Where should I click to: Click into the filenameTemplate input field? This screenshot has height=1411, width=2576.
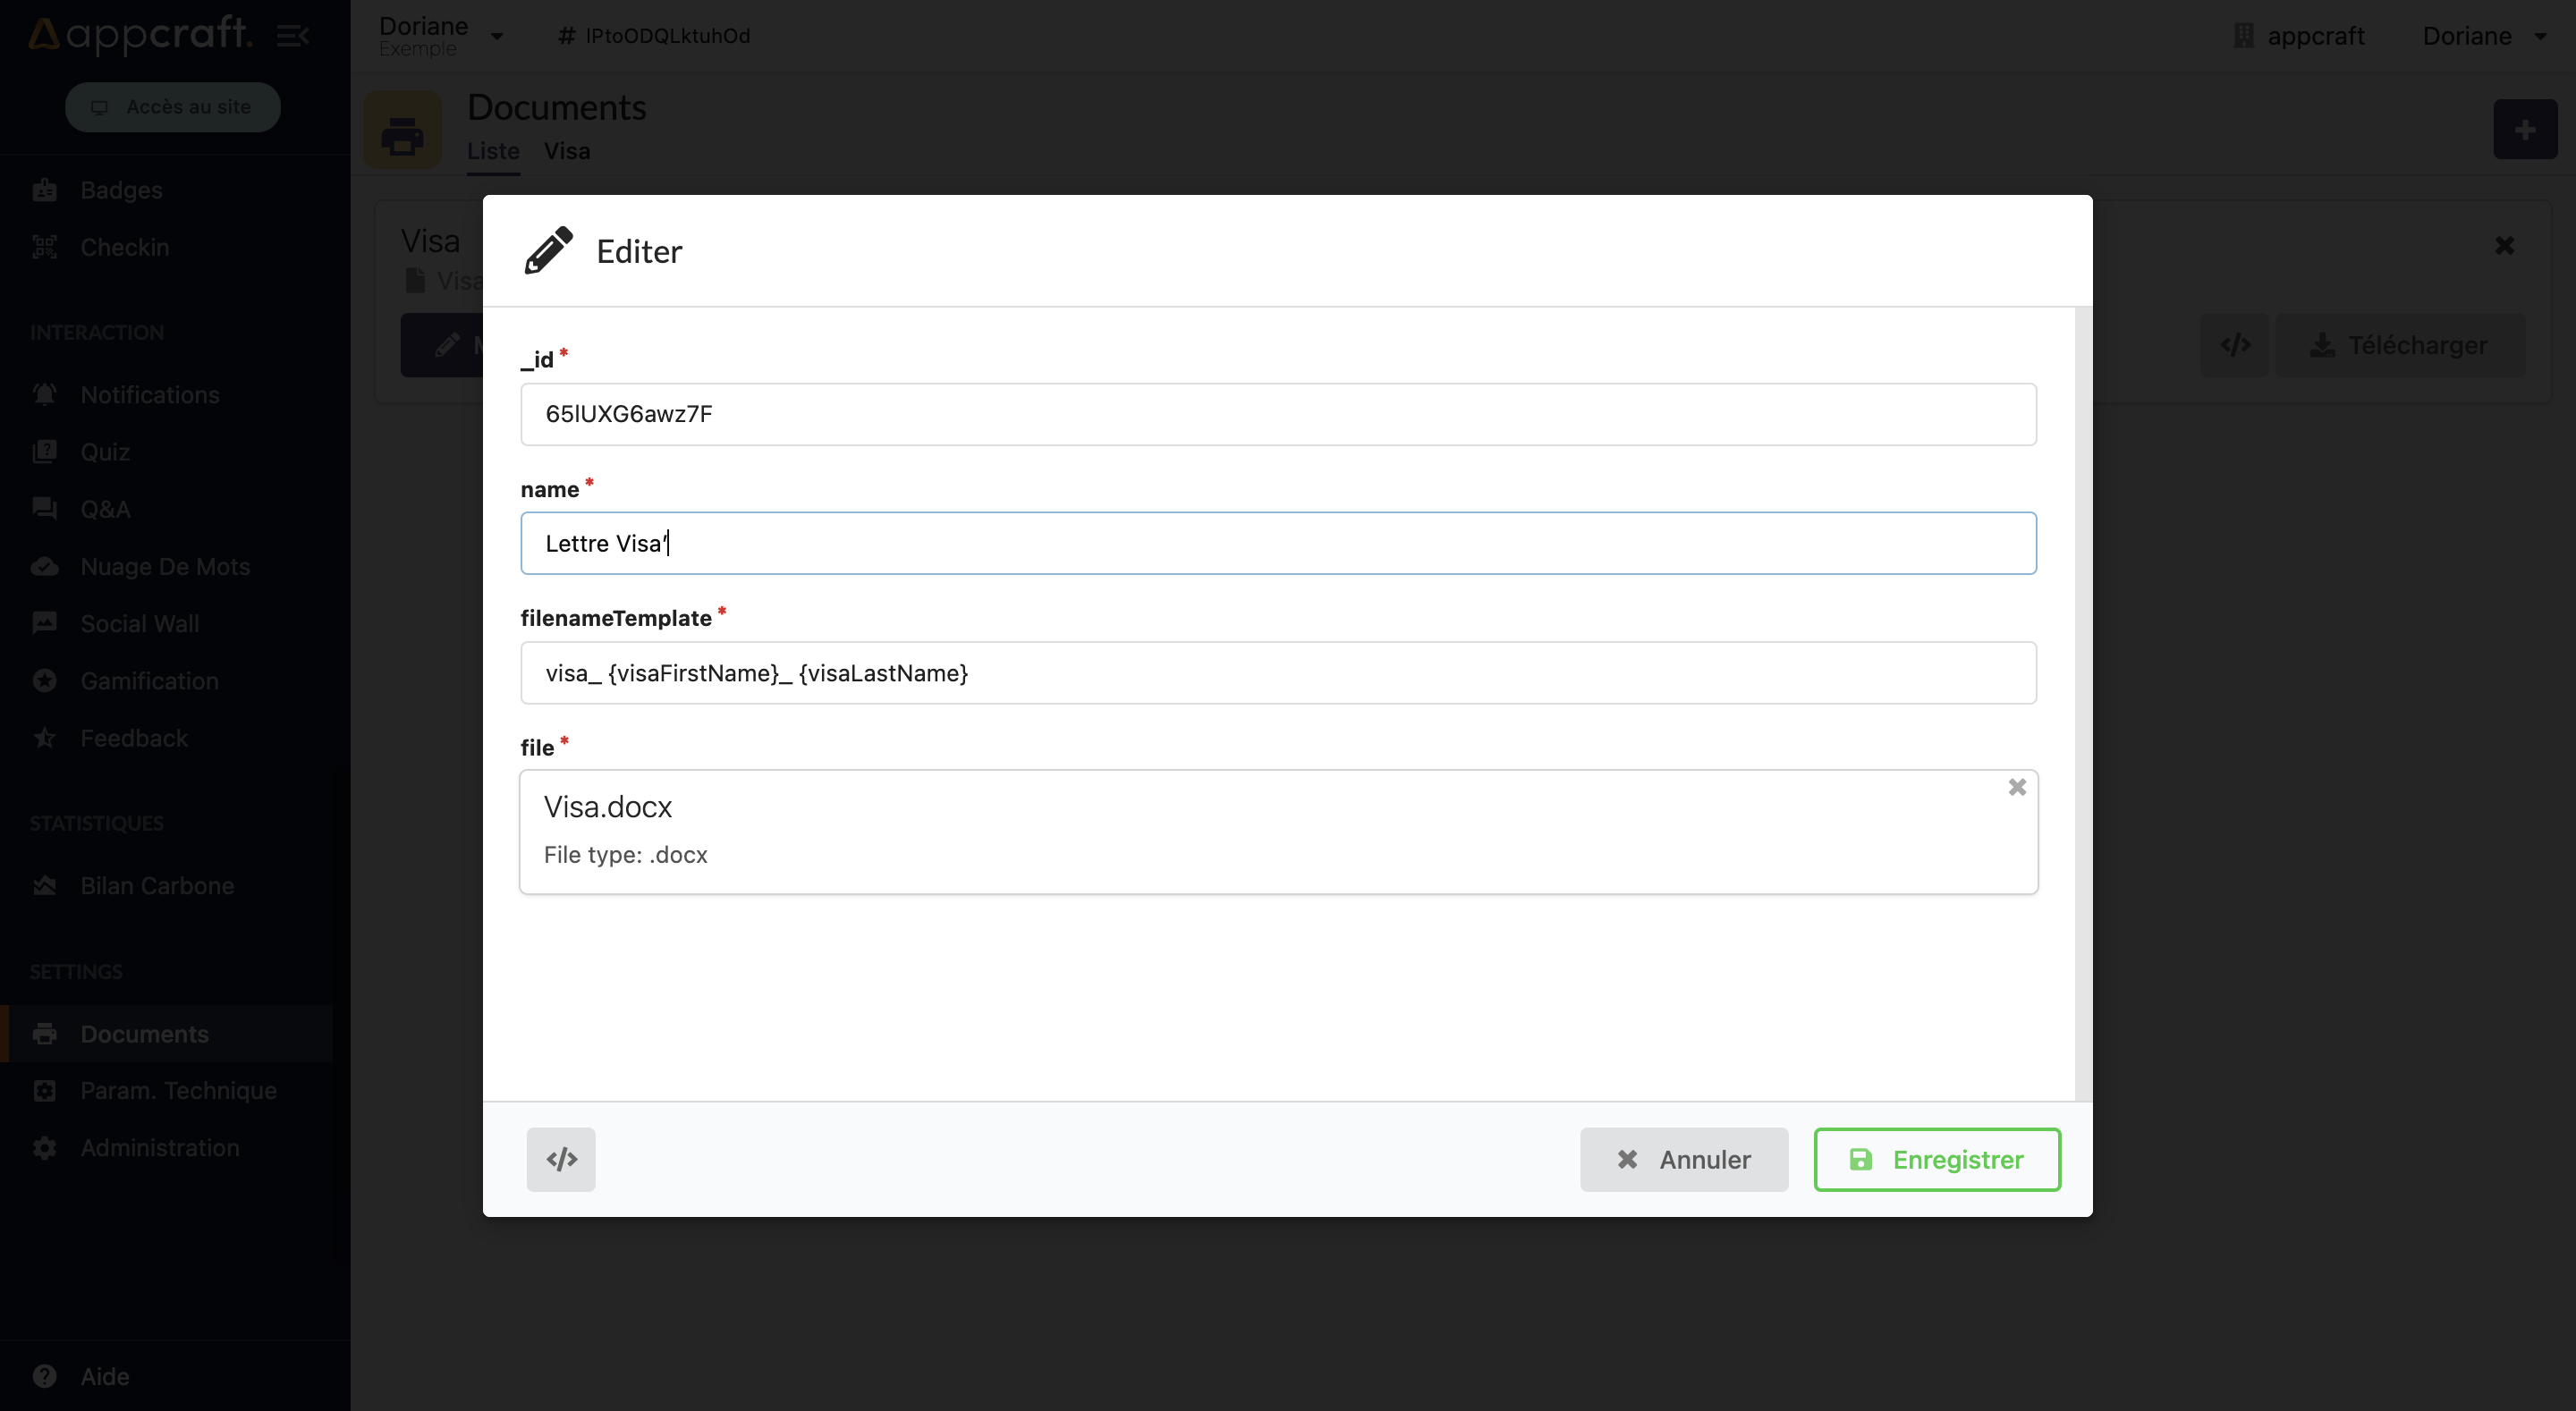coord(1277,673)
